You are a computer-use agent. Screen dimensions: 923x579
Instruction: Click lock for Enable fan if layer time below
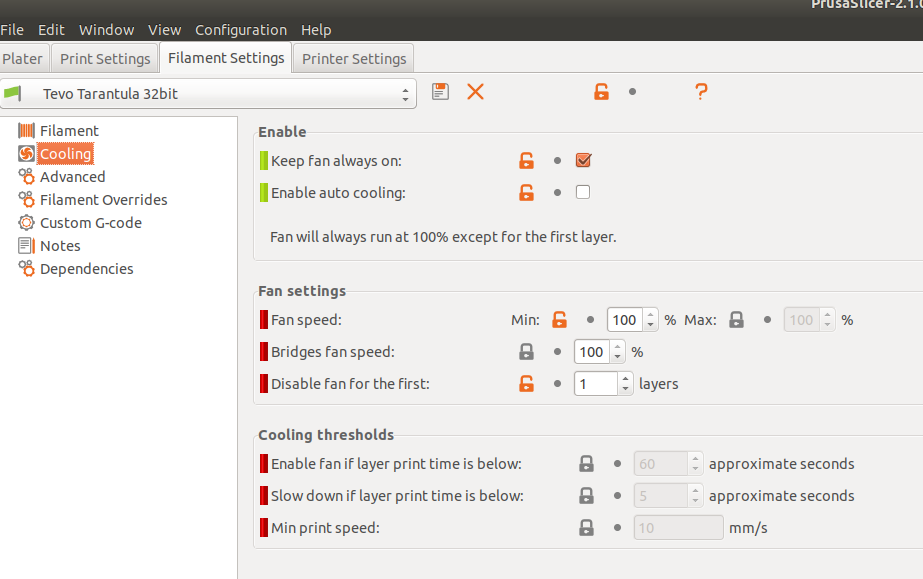click(x=586, y=464)
